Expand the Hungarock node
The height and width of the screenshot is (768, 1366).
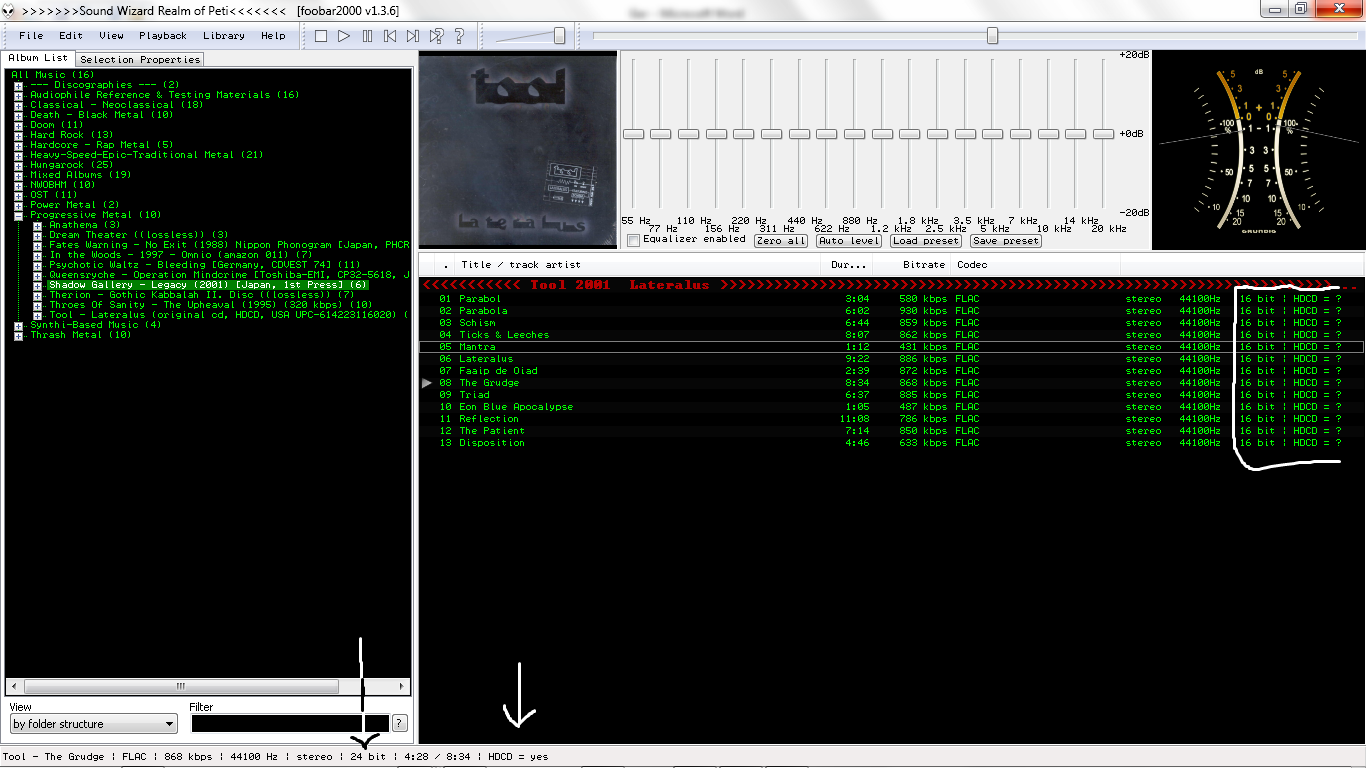[x=18, y=165]
